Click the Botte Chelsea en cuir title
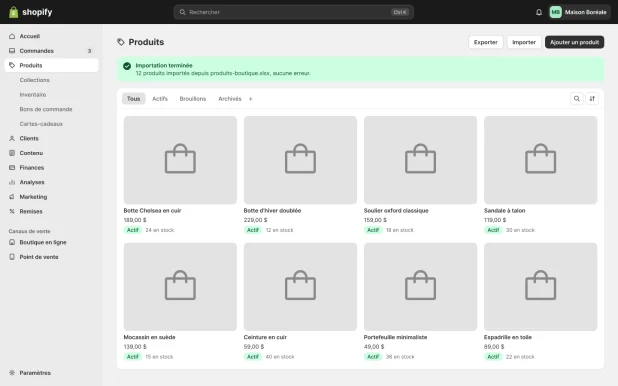 (x=152, y=211)
